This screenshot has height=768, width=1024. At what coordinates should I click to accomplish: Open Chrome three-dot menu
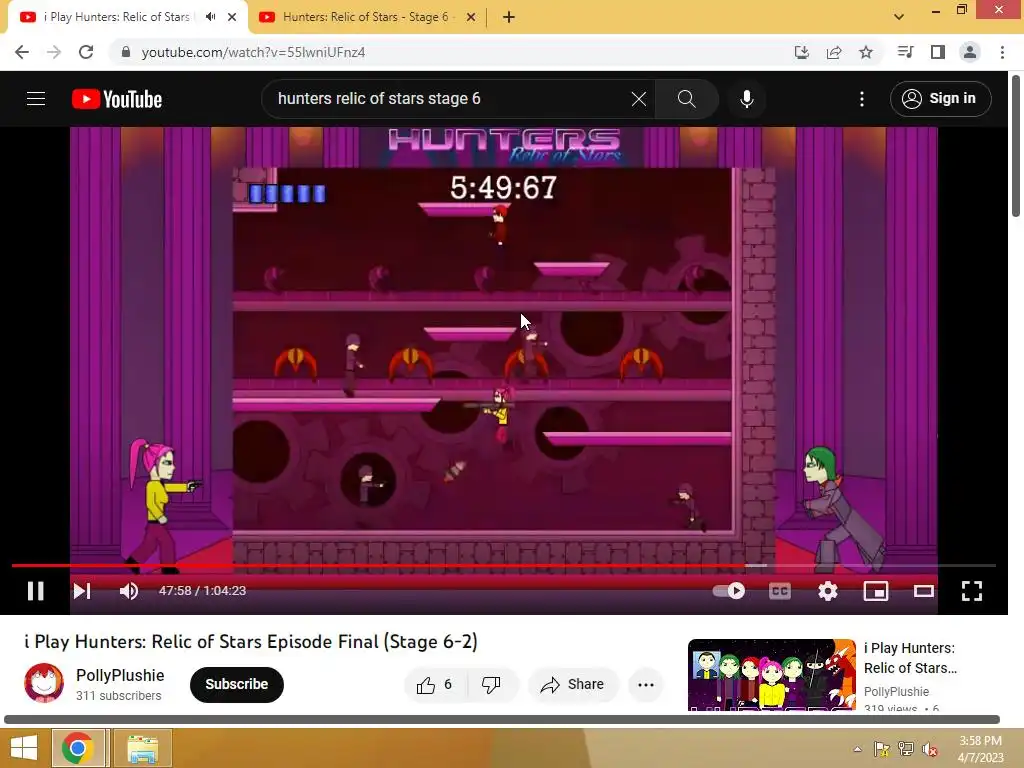click(1002, 52)
